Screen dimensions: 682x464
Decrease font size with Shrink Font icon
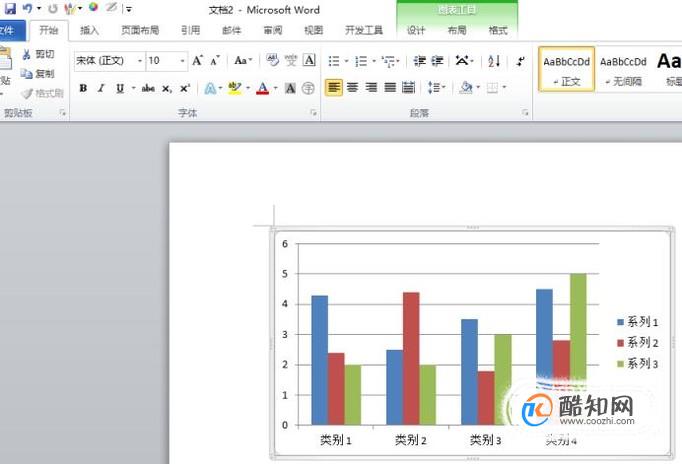(x=215, y=61)
